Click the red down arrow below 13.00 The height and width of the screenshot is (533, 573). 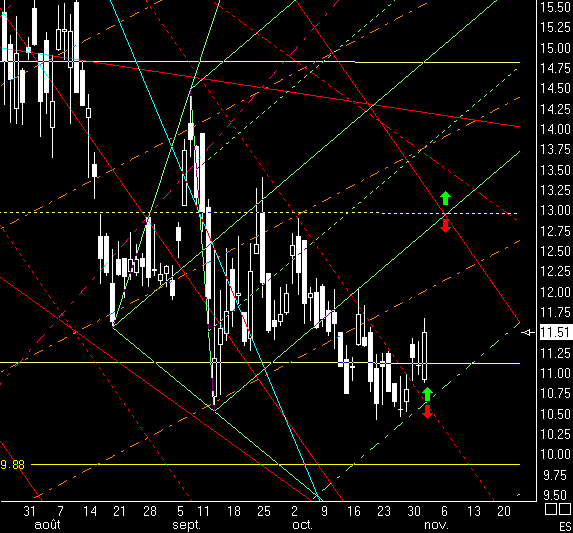[x=445, y=226]
